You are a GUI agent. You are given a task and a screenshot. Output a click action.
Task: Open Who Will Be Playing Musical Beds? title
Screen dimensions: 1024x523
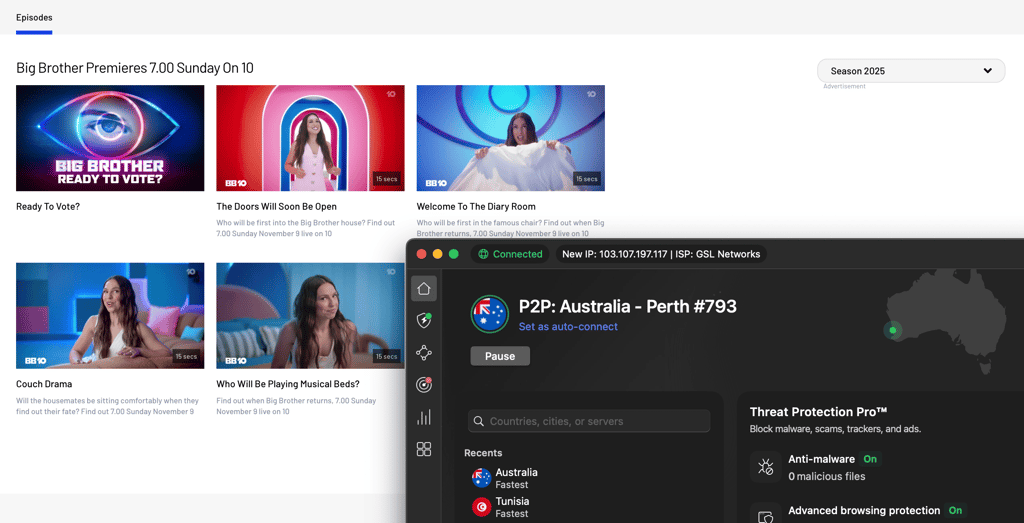click(288, 384)
